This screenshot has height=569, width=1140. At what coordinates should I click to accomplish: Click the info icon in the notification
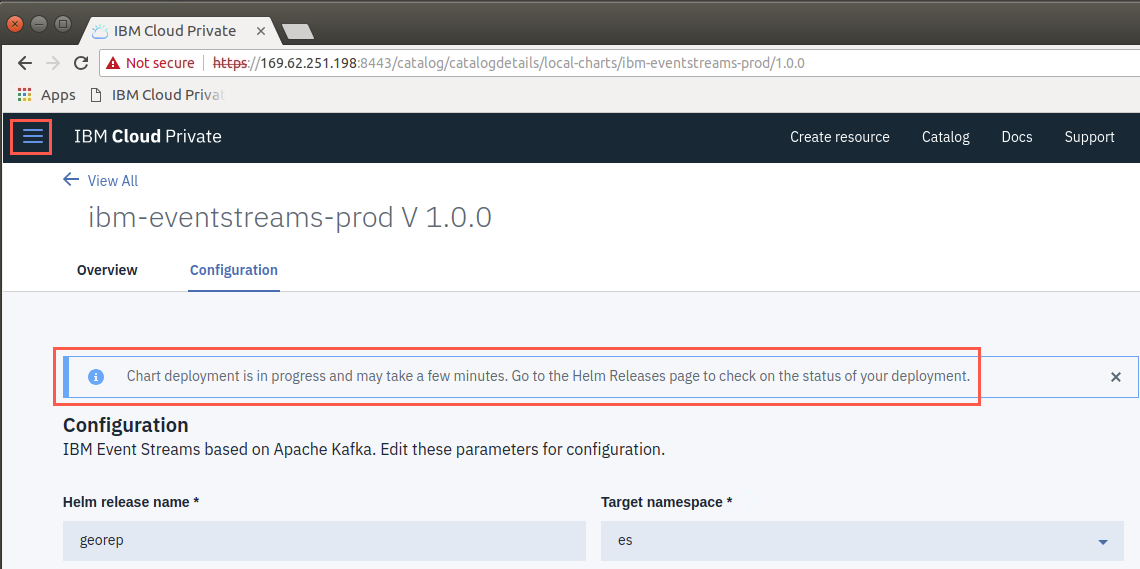pyautogui.click(x=96, y=377)
